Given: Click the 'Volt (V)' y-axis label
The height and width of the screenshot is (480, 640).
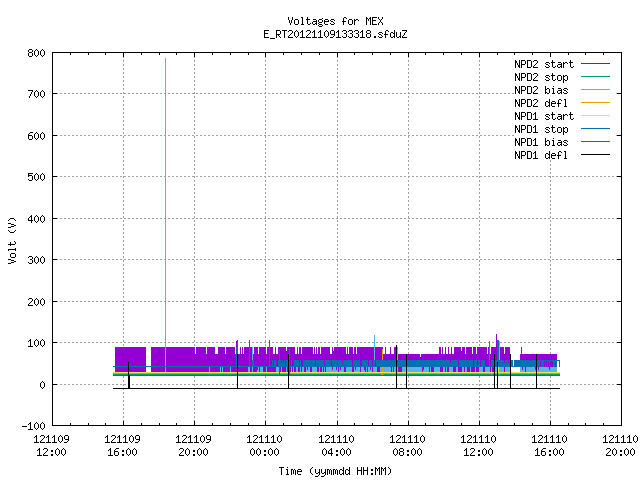Looking at the screenshot, I should pyautogui.click(x=12, y=240).
